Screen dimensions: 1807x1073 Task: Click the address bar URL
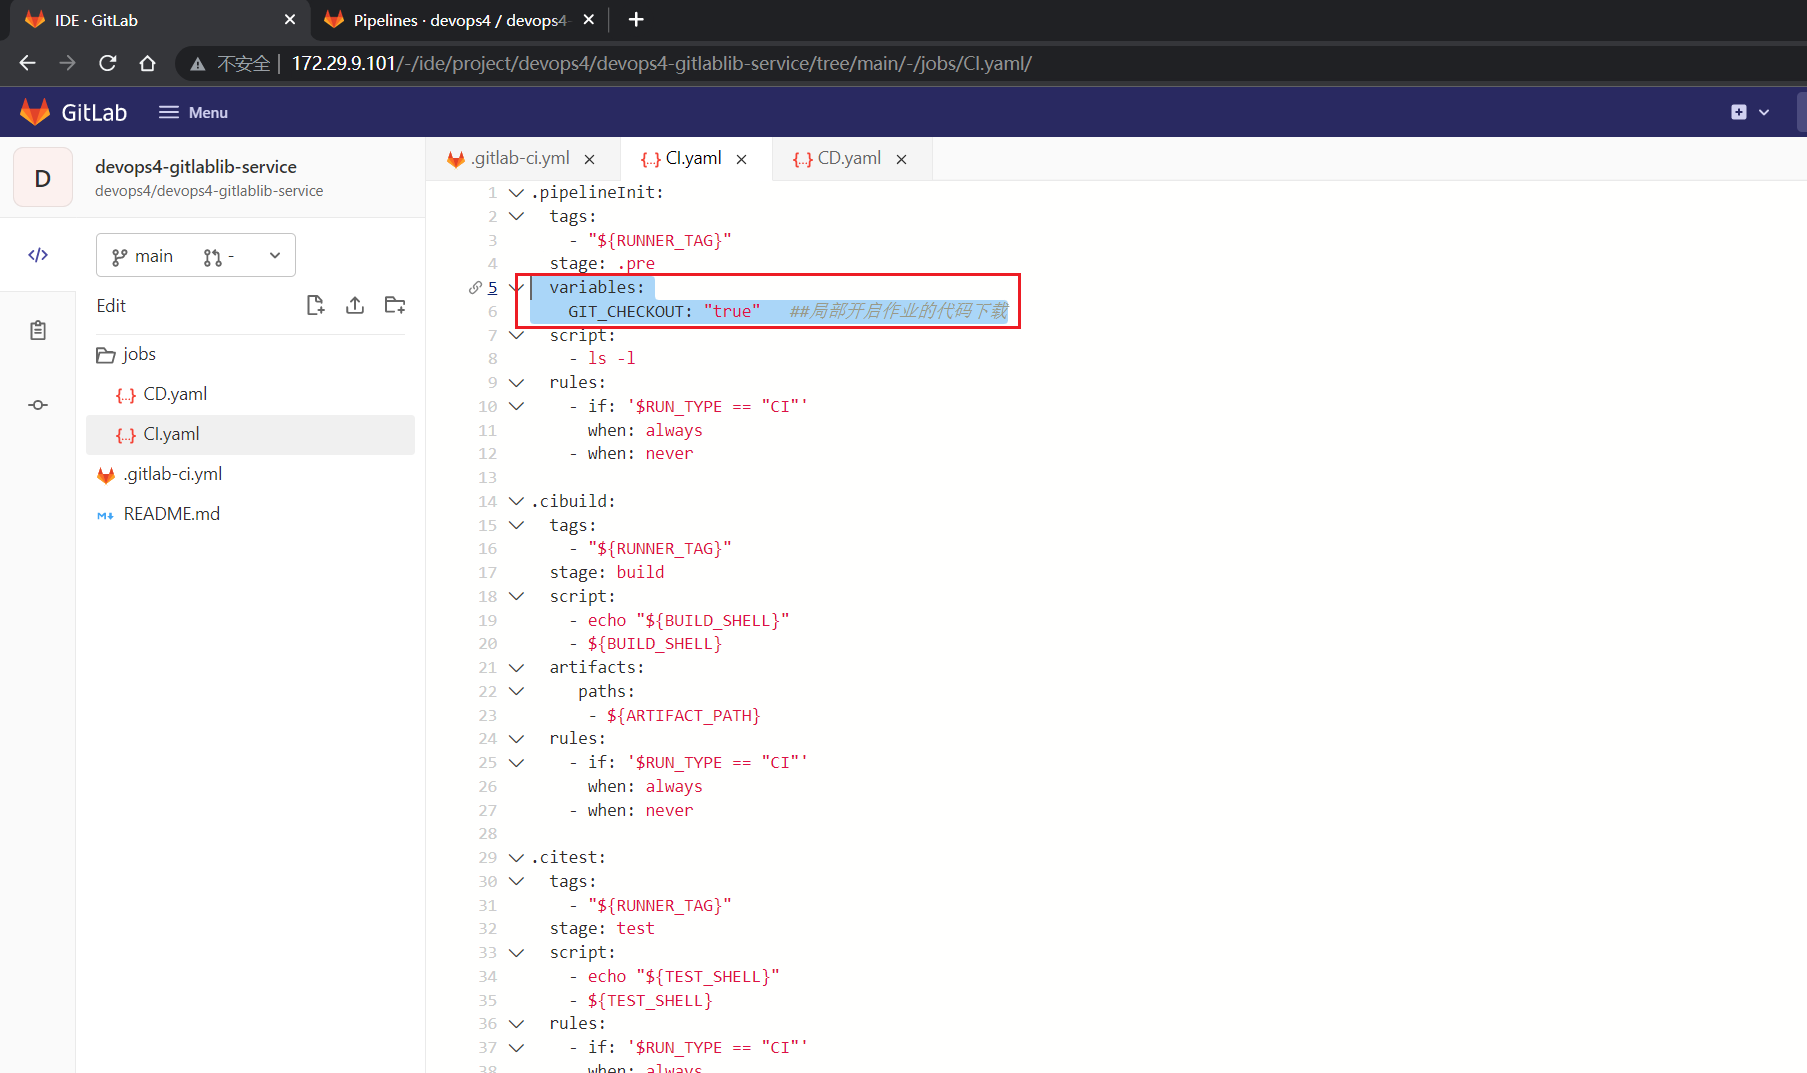[661, 63]
